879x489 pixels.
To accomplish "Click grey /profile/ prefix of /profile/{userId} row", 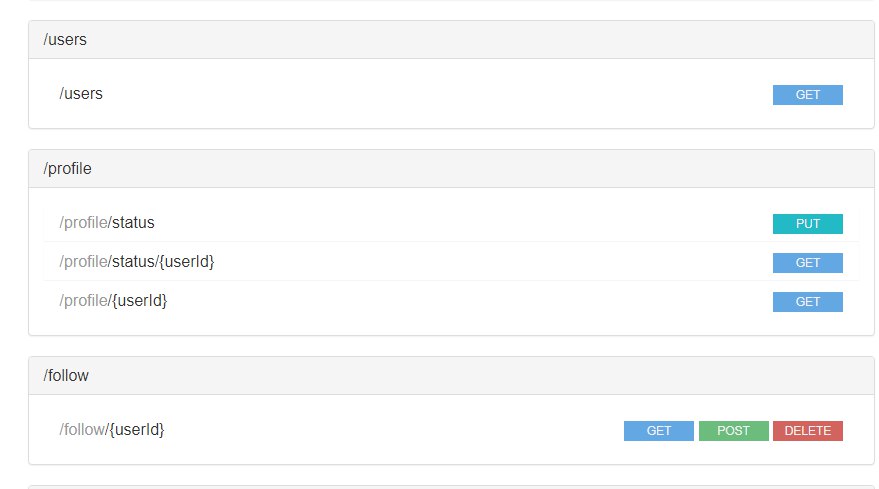I will click(84, 300).
